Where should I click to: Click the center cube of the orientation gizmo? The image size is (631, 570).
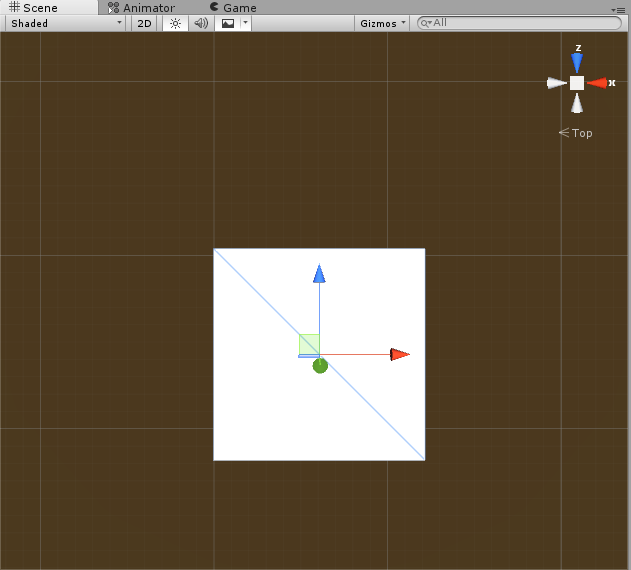[x=577, y=83]
